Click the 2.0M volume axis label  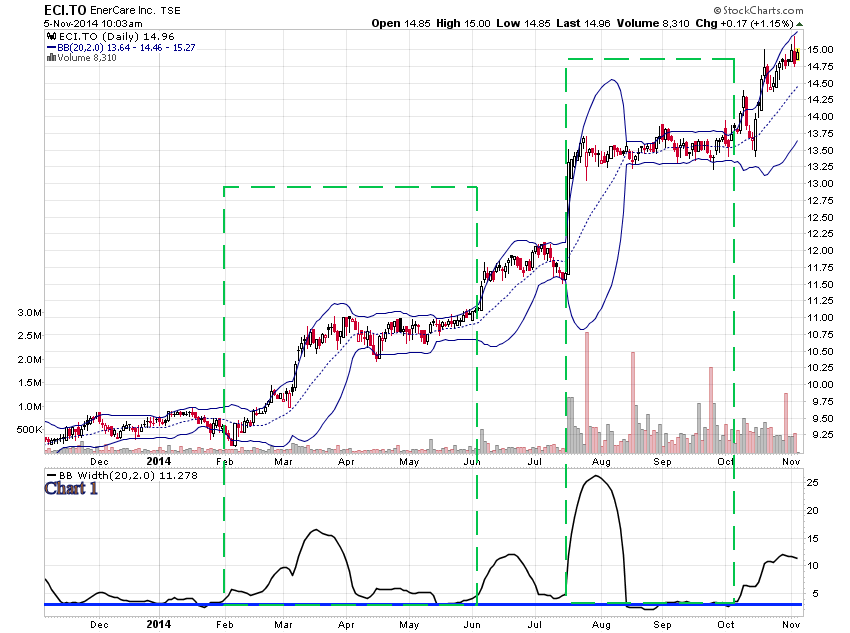pyautogui.click(x=29, y=359)
